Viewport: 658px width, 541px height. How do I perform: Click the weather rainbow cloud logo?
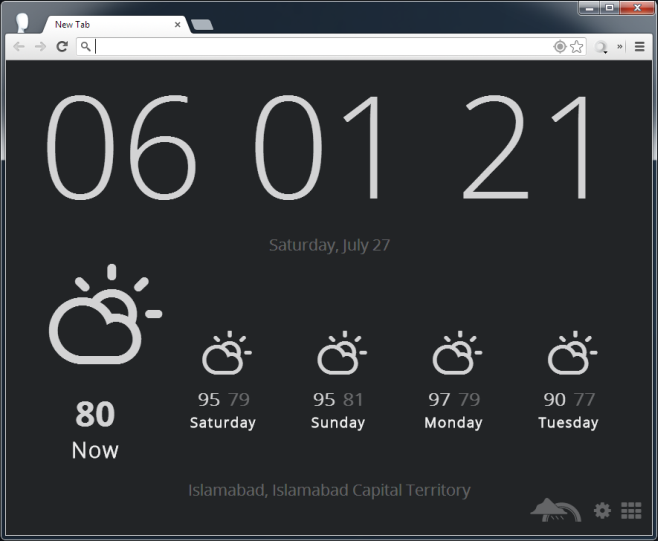[x=556, y=510]
